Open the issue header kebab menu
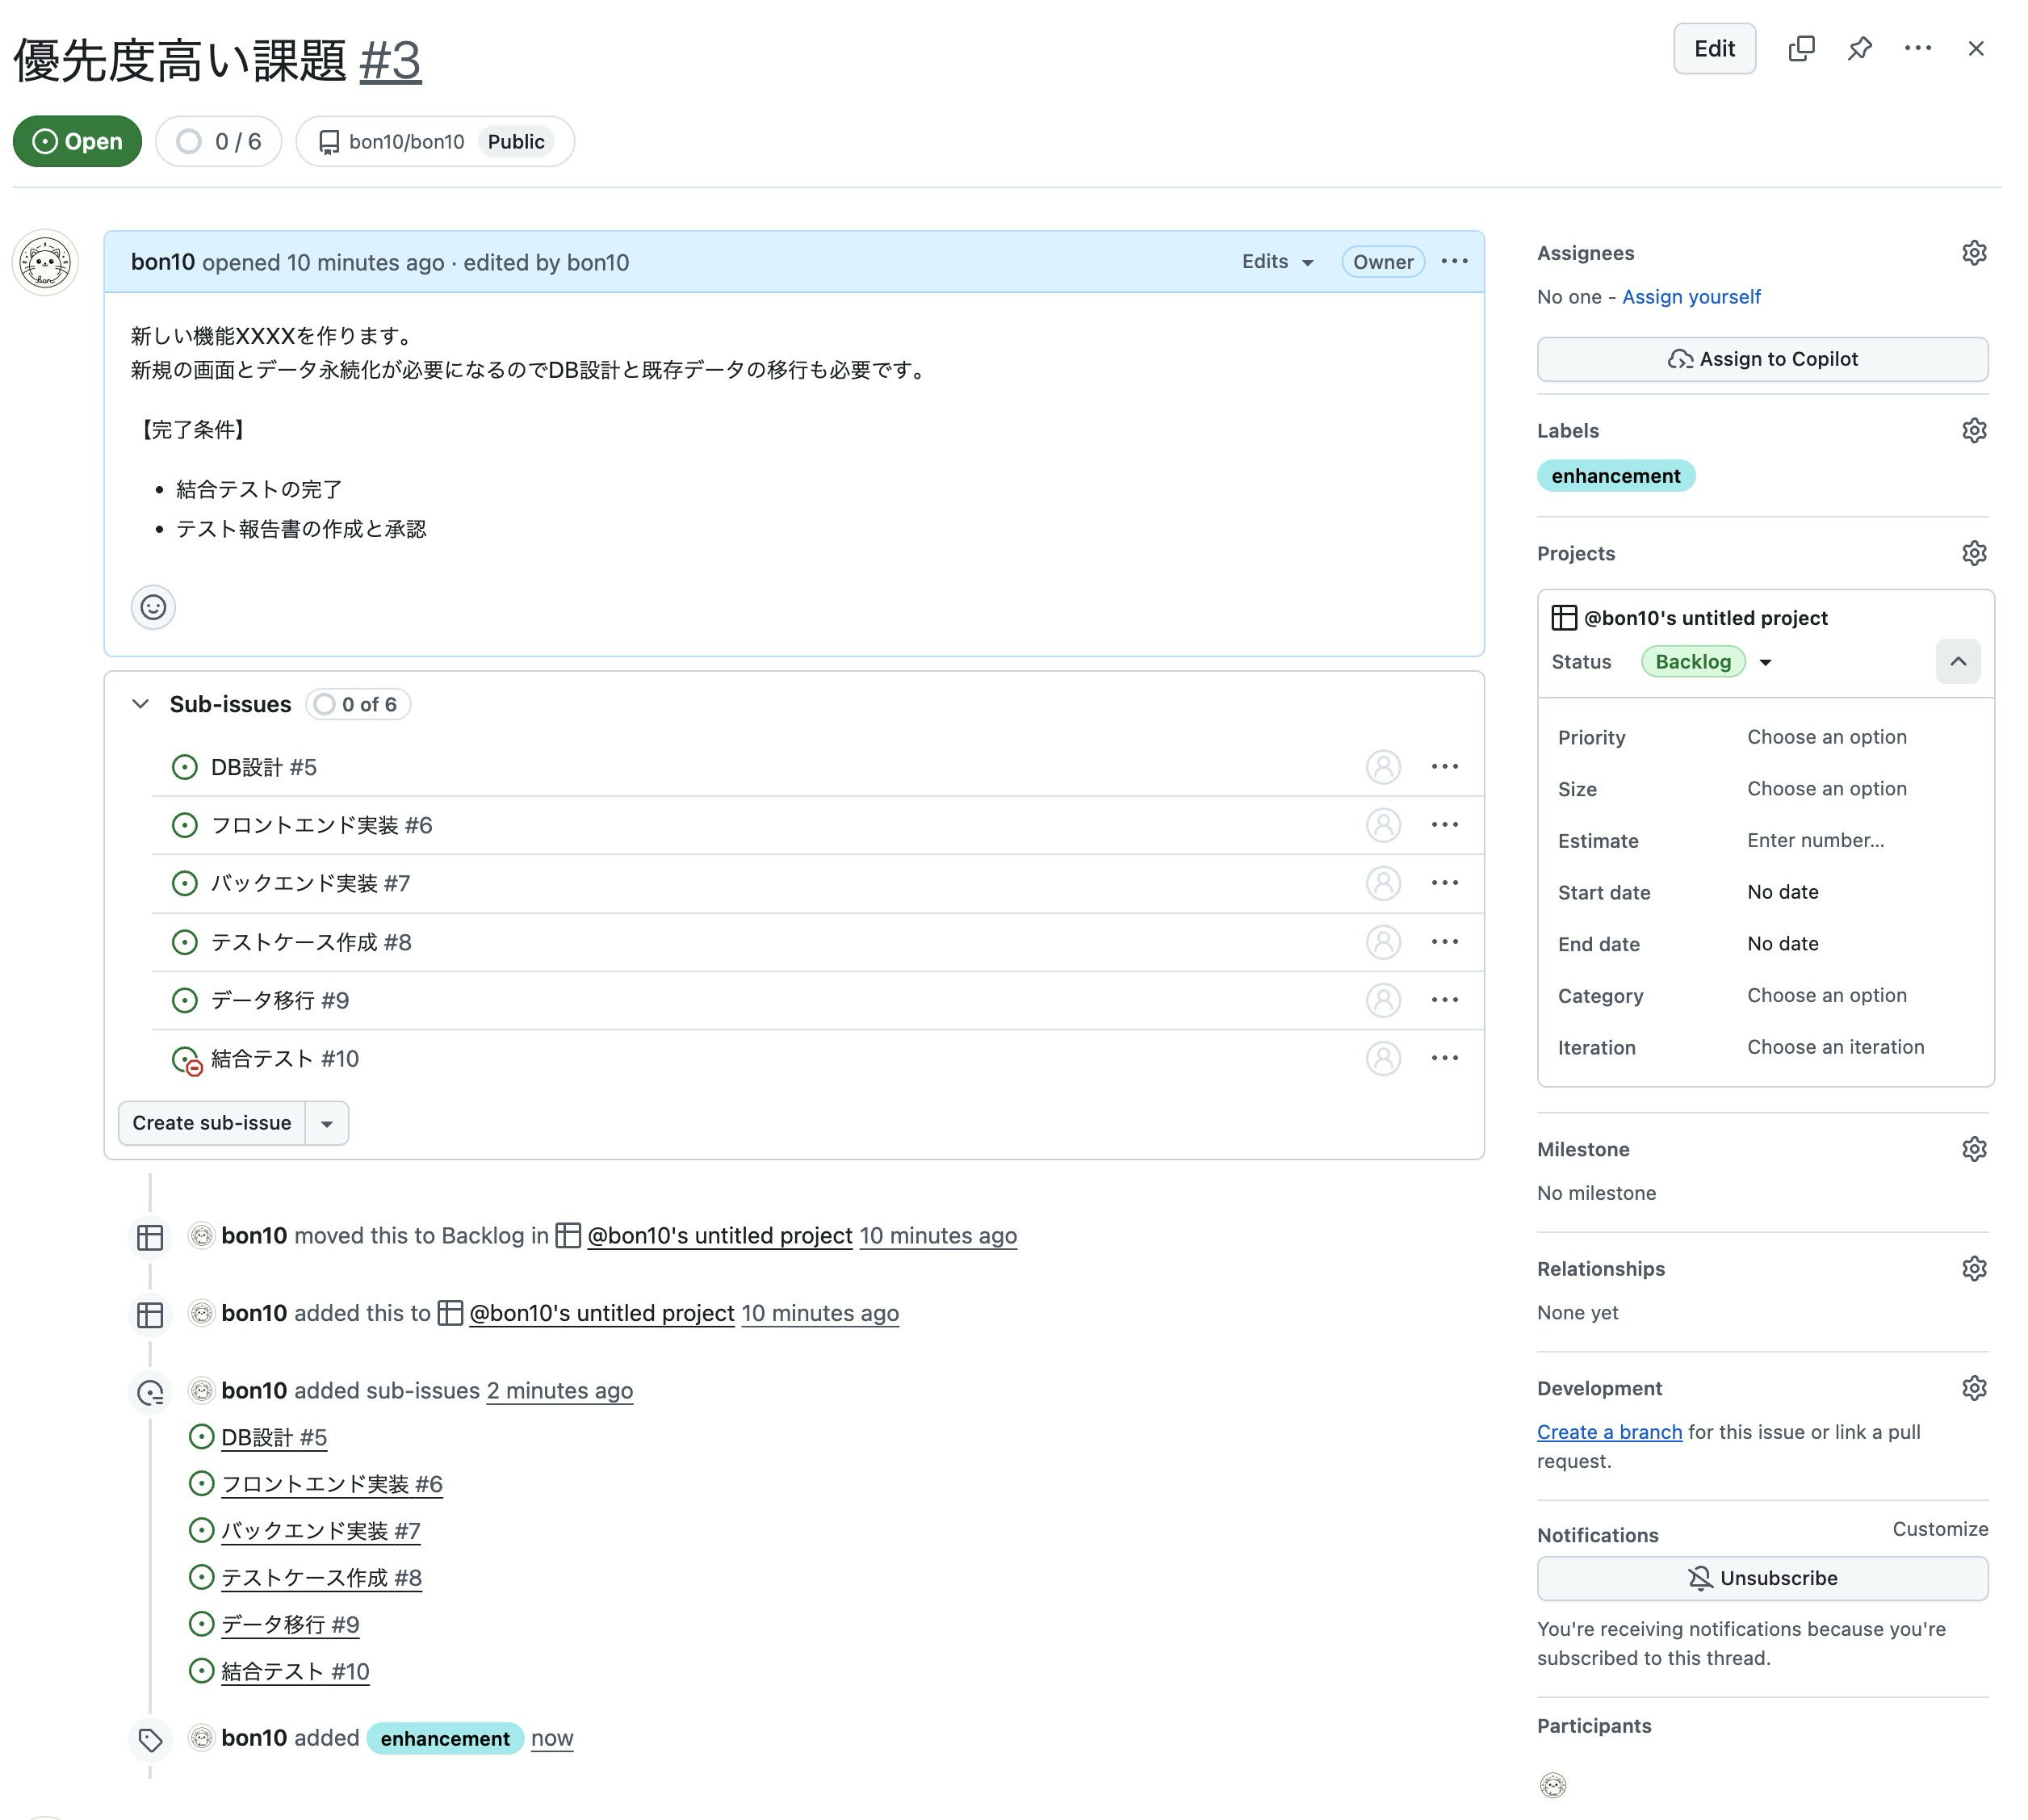This screenshot has height=1820, width=2028. click(1918, 48)
